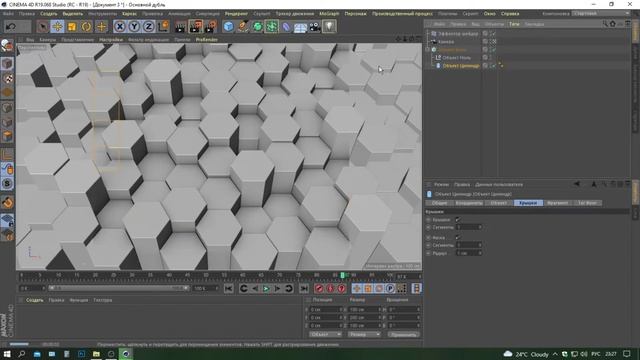This screenshot has width=640, height=360.
Task: Click the S workplane icon in left palette
Action: pyautogui.click(x=7, y=184)
